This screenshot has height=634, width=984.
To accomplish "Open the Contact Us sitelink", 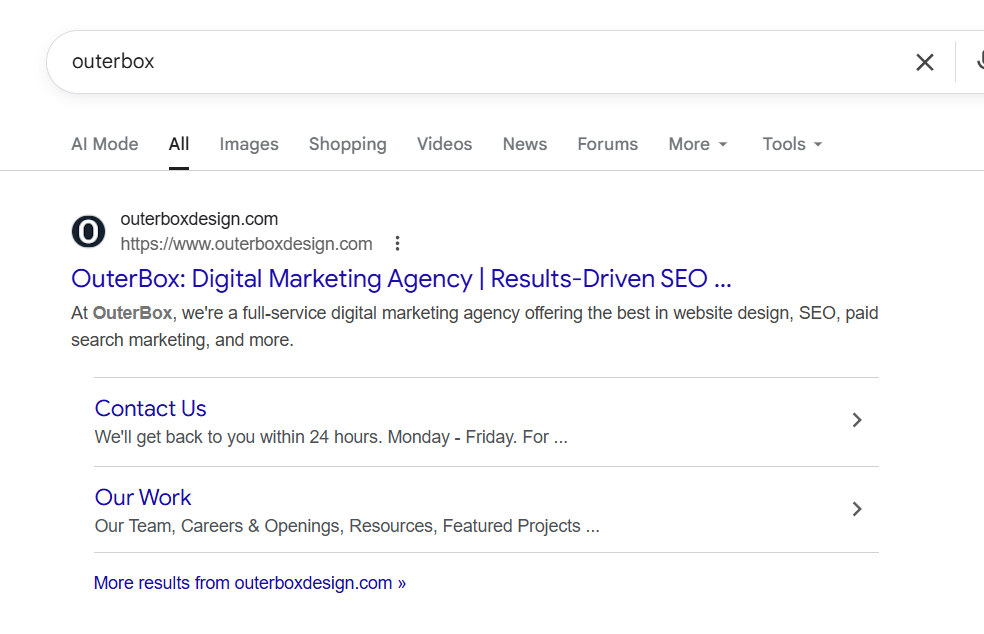I will pyautogui.click(x=151, y=409).
